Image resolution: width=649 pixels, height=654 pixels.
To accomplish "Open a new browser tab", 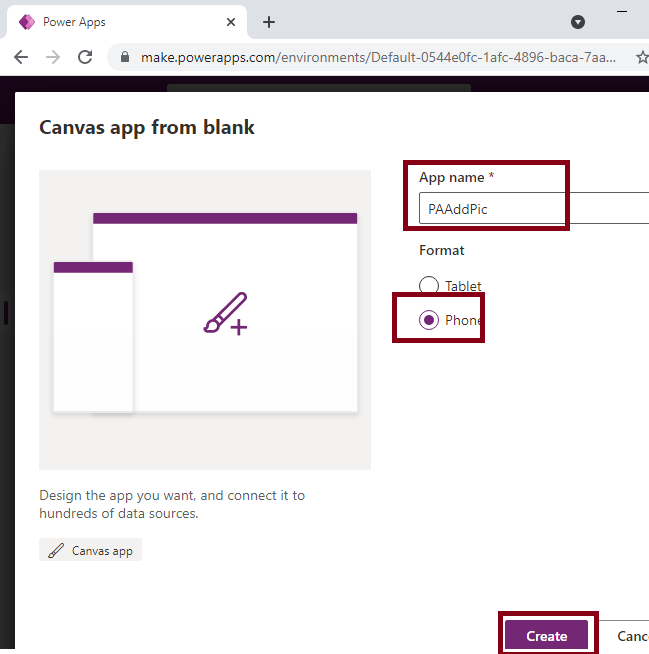I will pyautogui.click(x=269, y=22).
